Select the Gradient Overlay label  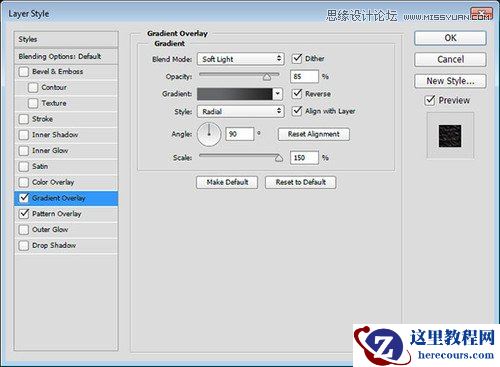[59, 198]
